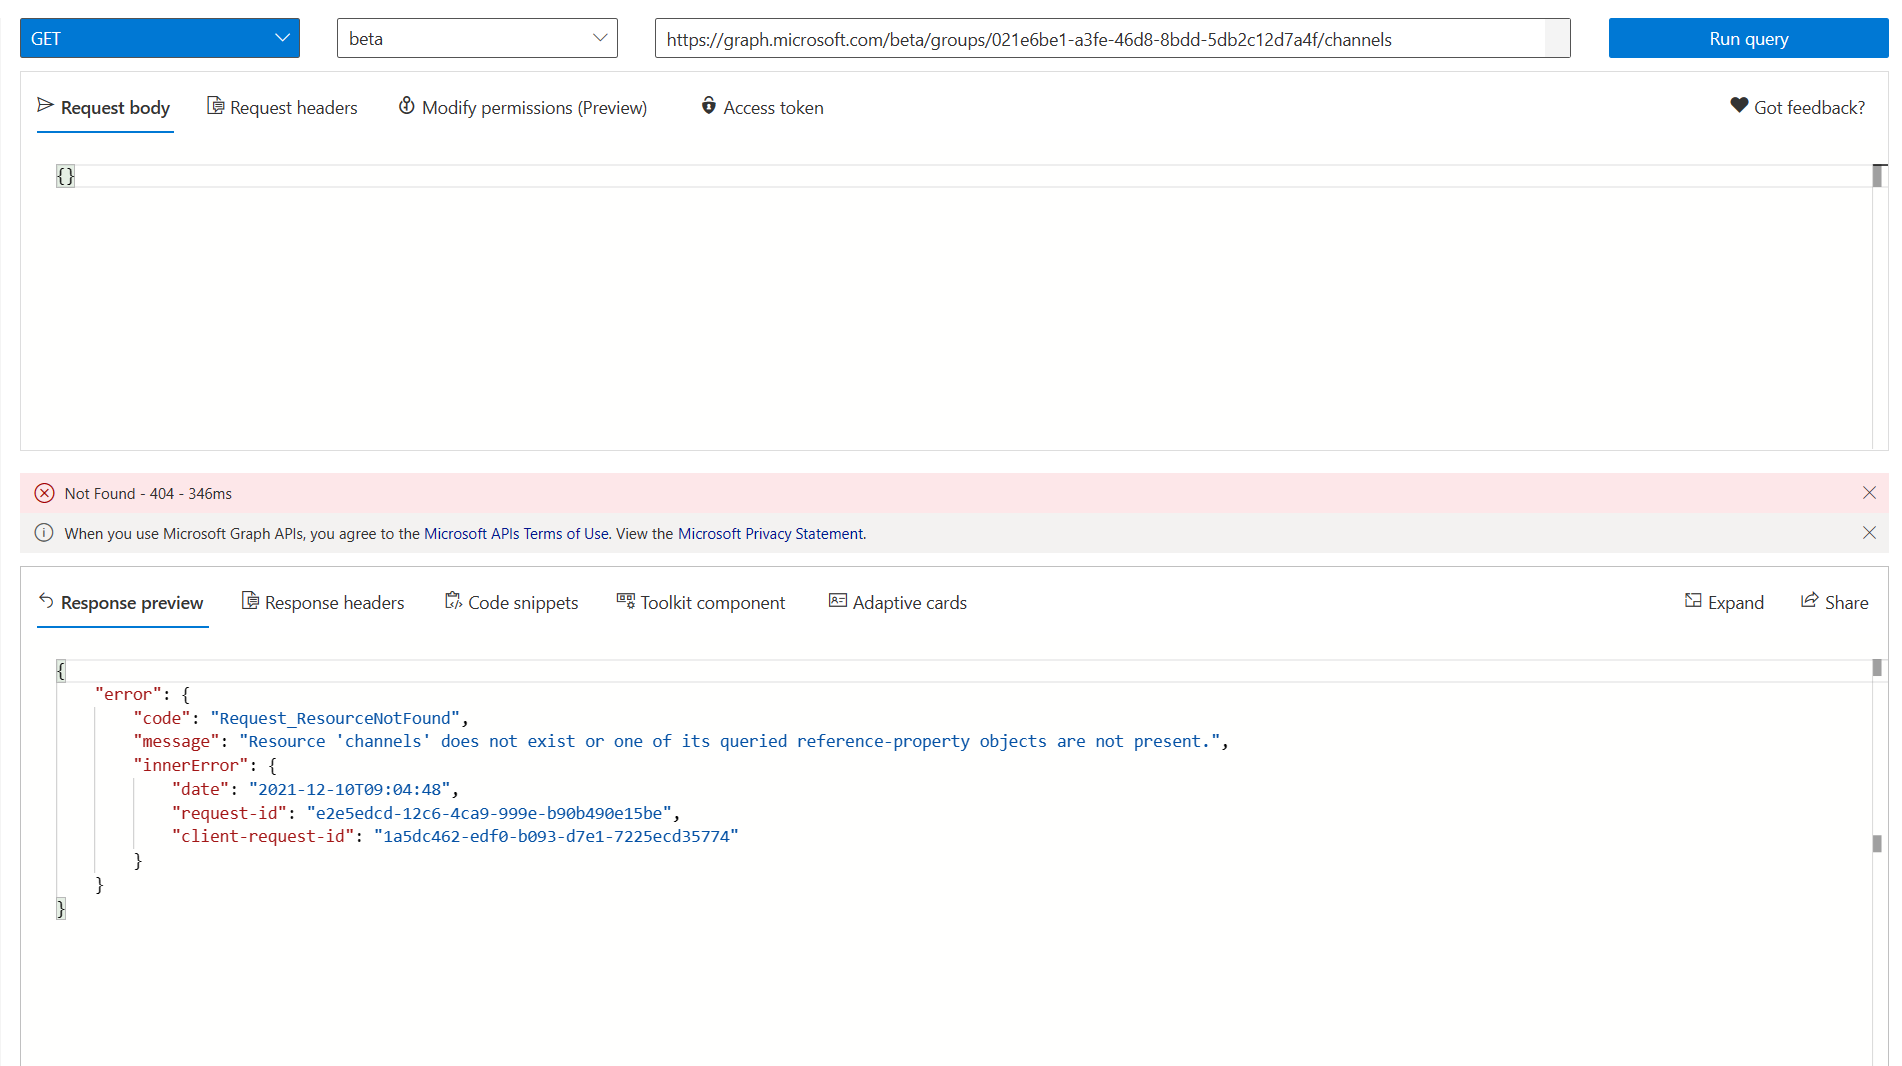The height and width of the screenshot is (1066, 1902).
Task: Click the Toolkit component icon
Action: click(625, 600)
